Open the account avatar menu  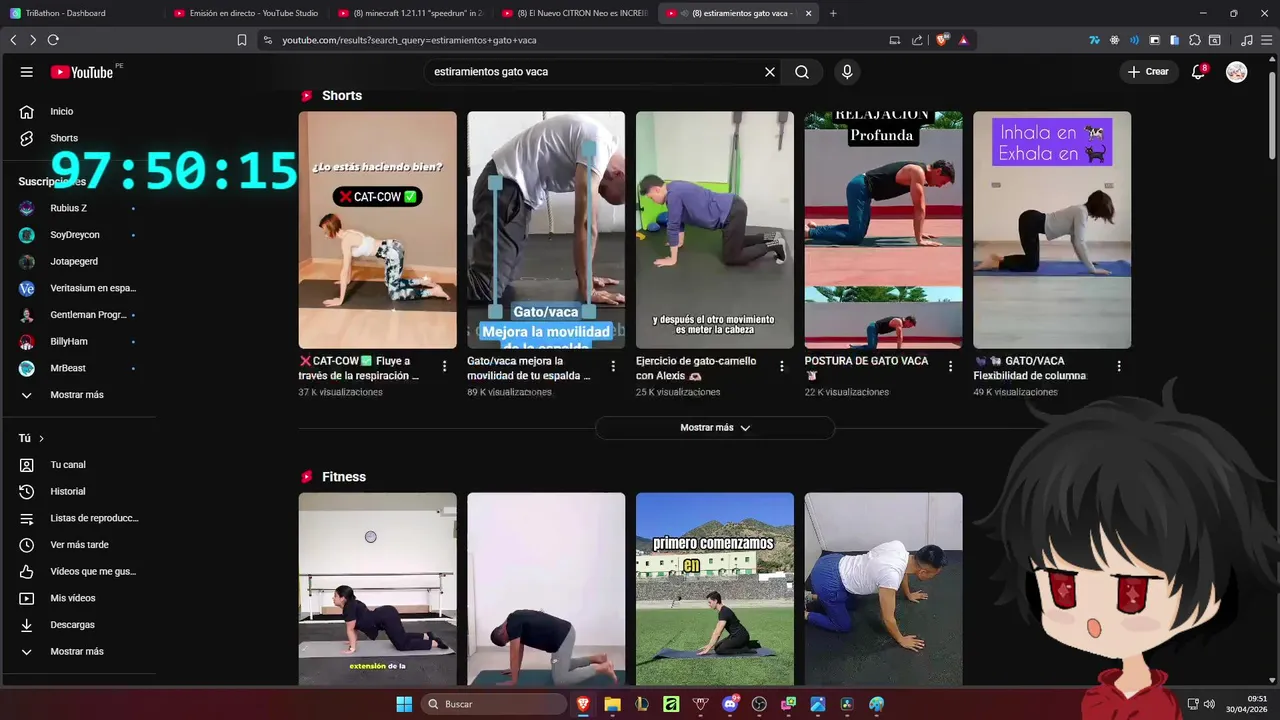1237,72
